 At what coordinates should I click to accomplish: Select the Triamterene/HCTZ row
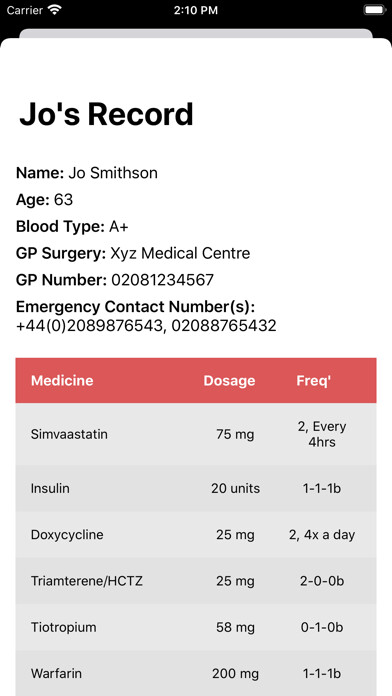[196, 581]
